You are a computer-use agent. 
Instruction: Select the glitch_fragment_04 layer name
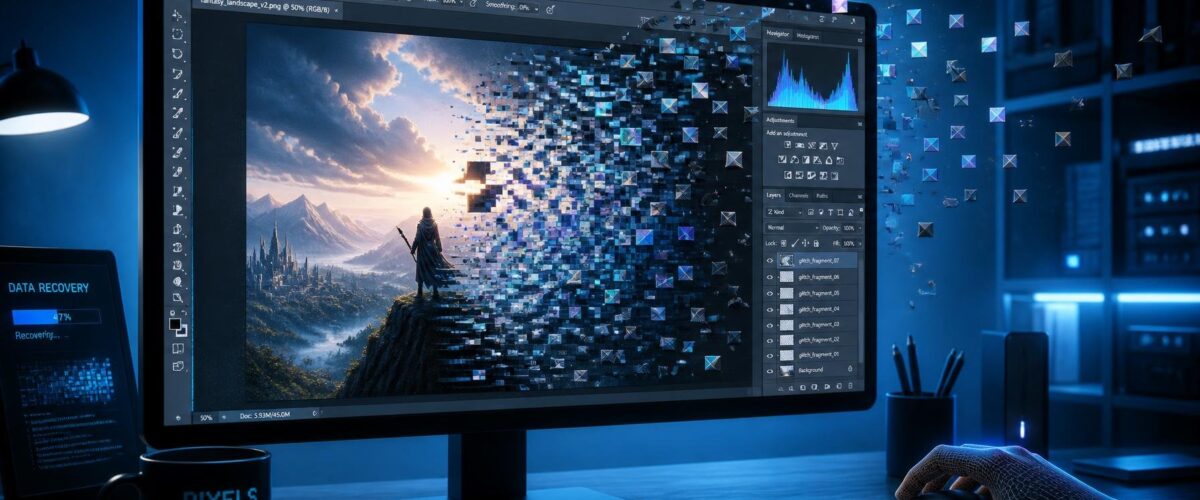tap(819, 309)
